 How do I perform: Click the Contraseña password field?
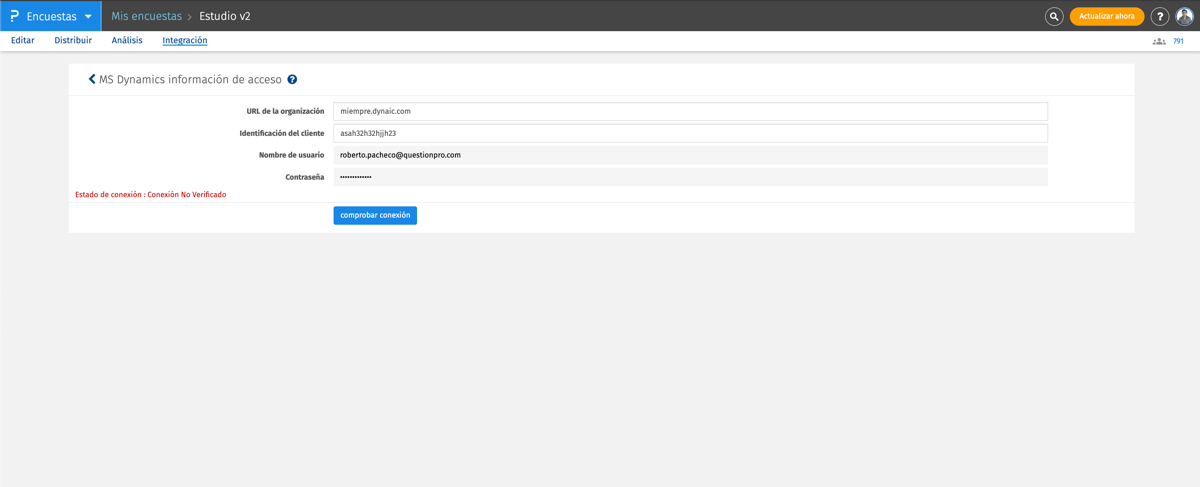tap(690, 177)
